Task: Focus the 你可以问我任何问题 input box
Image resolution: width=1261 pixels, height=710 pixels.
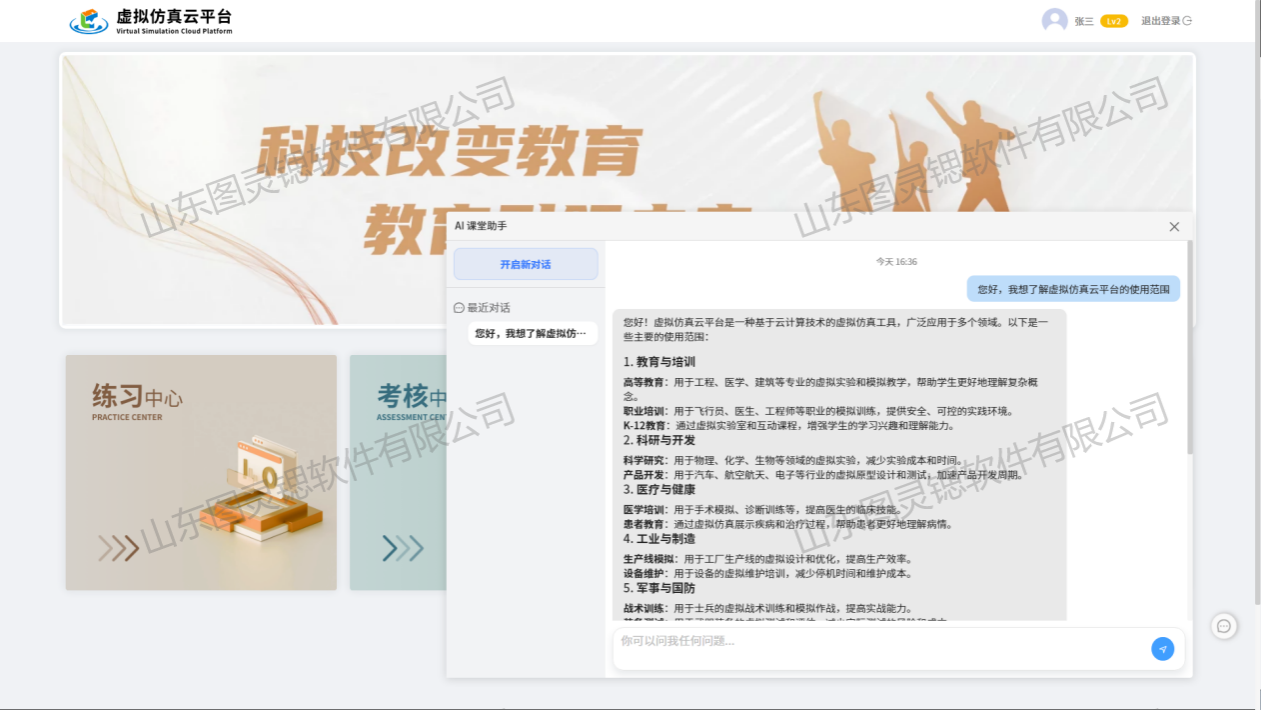Action: [x=880, y=641]
